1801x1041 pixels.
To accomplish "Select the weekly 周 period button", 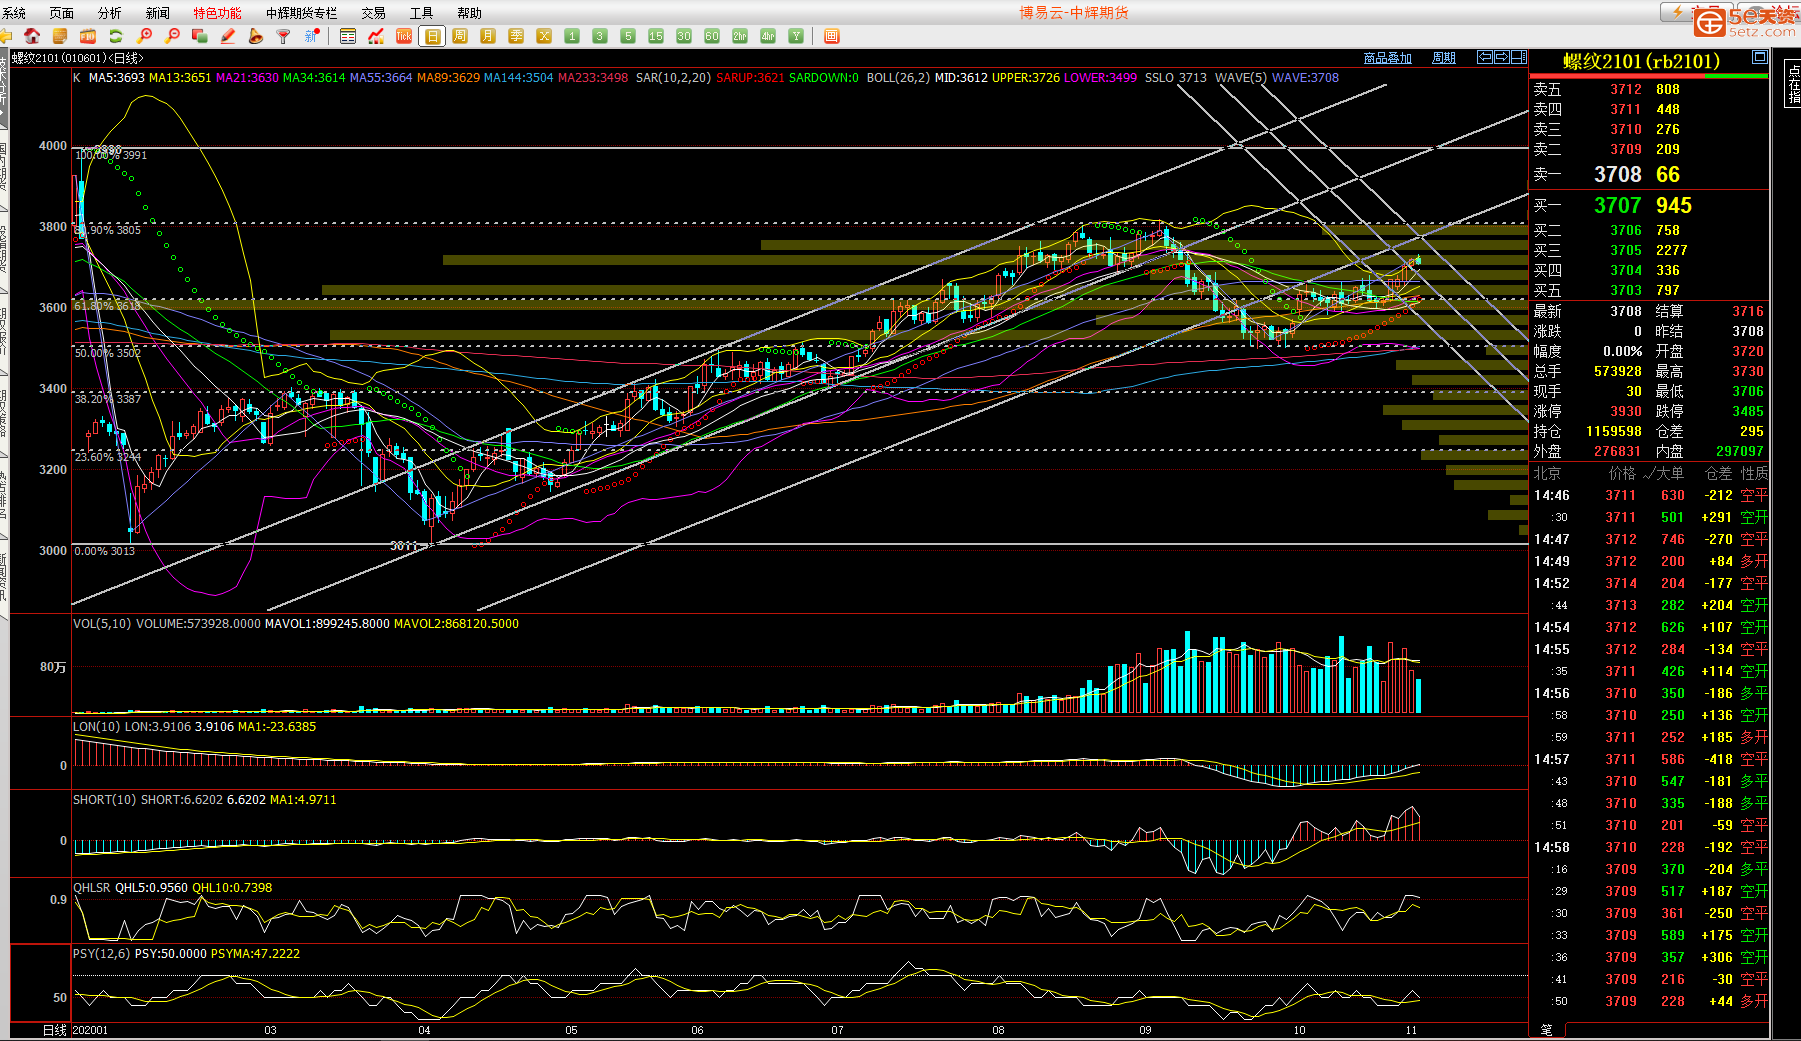I will pyautogui.click(x=460, y=36).
